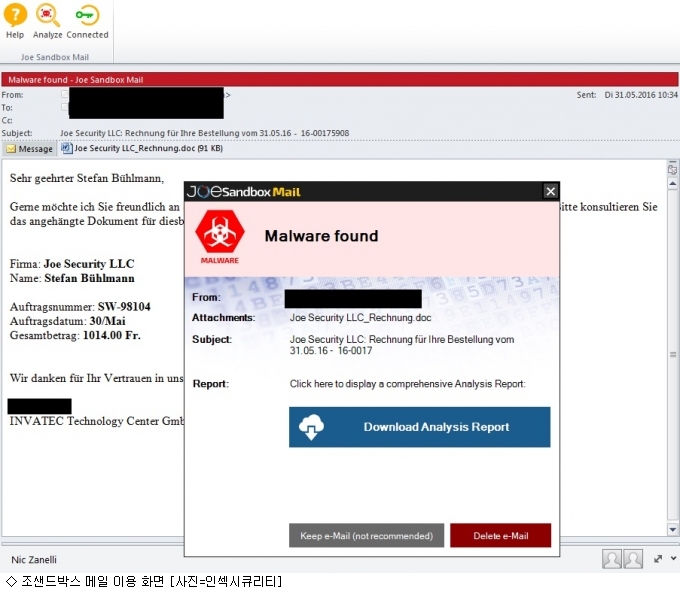
Task: Click the Joe Sandbox Mail ribbon group label
Action: coord(55,57)
